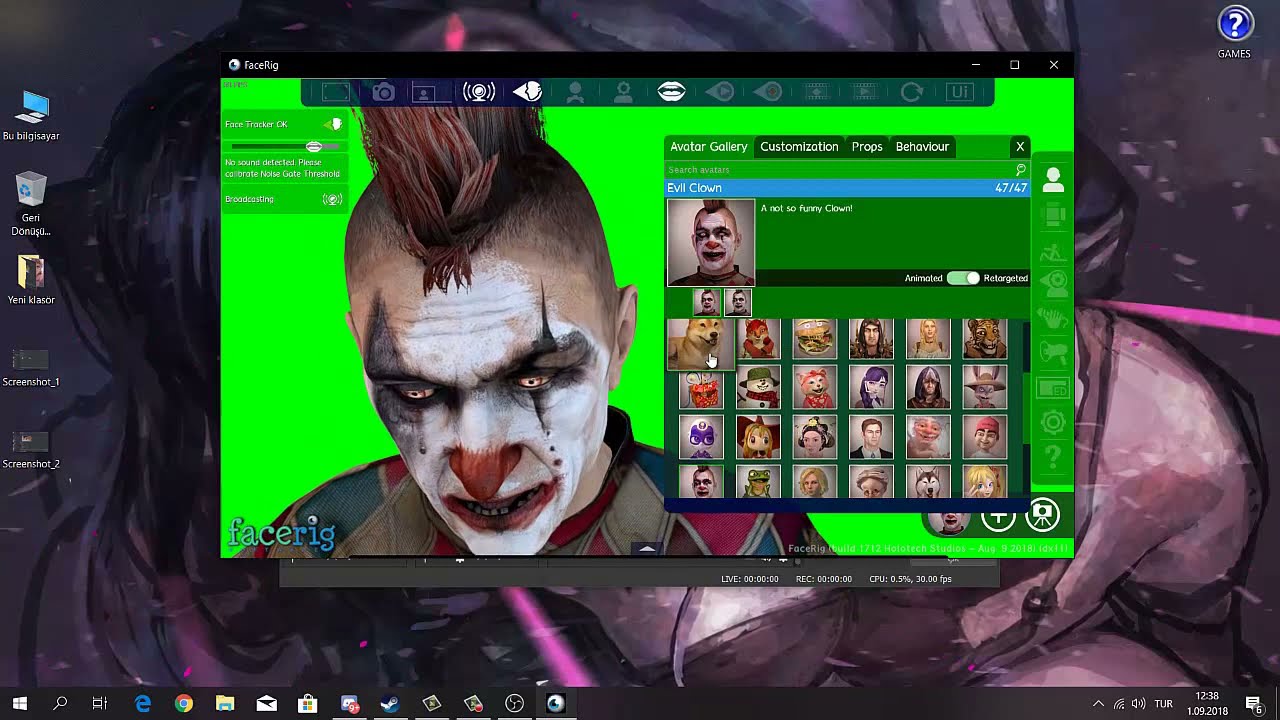Expand the bottom panel arrow handle
The image size is (1280, 720).
647,548
